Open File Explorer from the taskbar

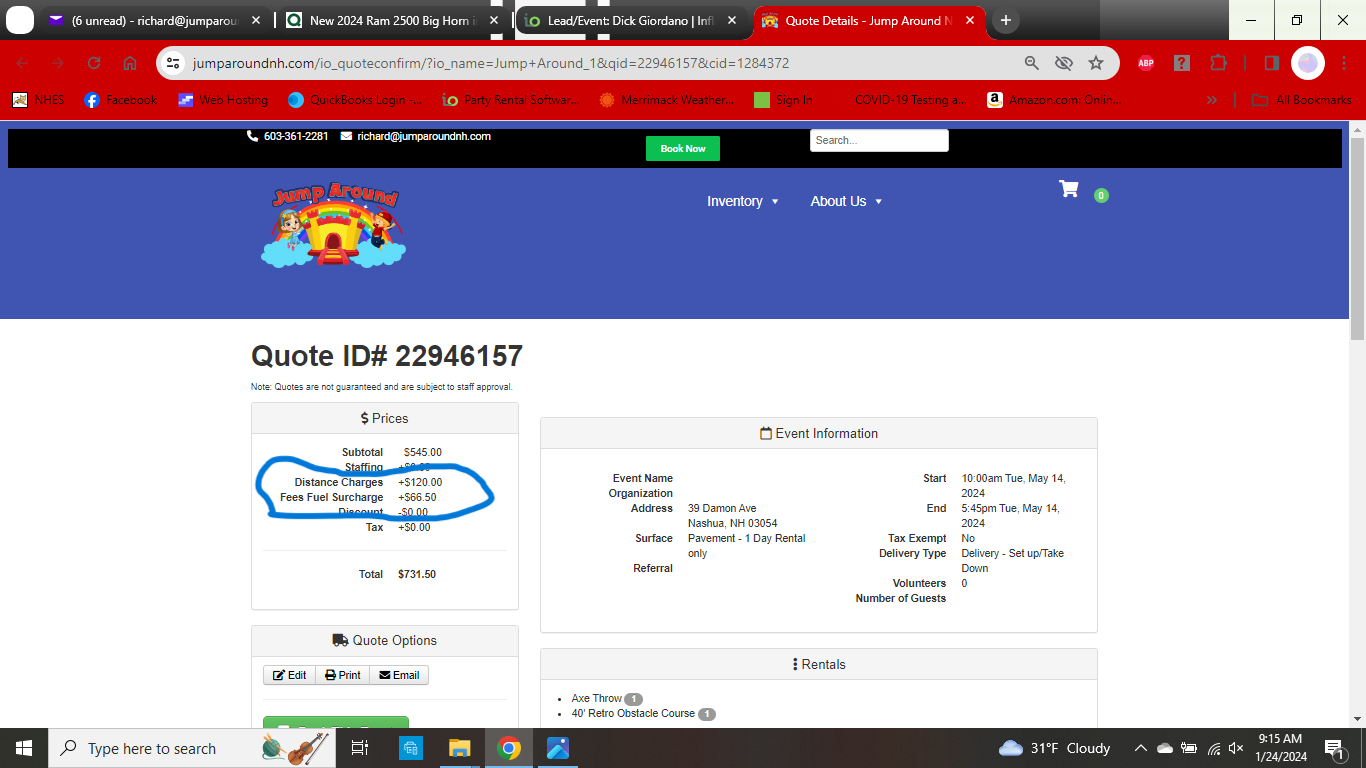tap(459, 748)
